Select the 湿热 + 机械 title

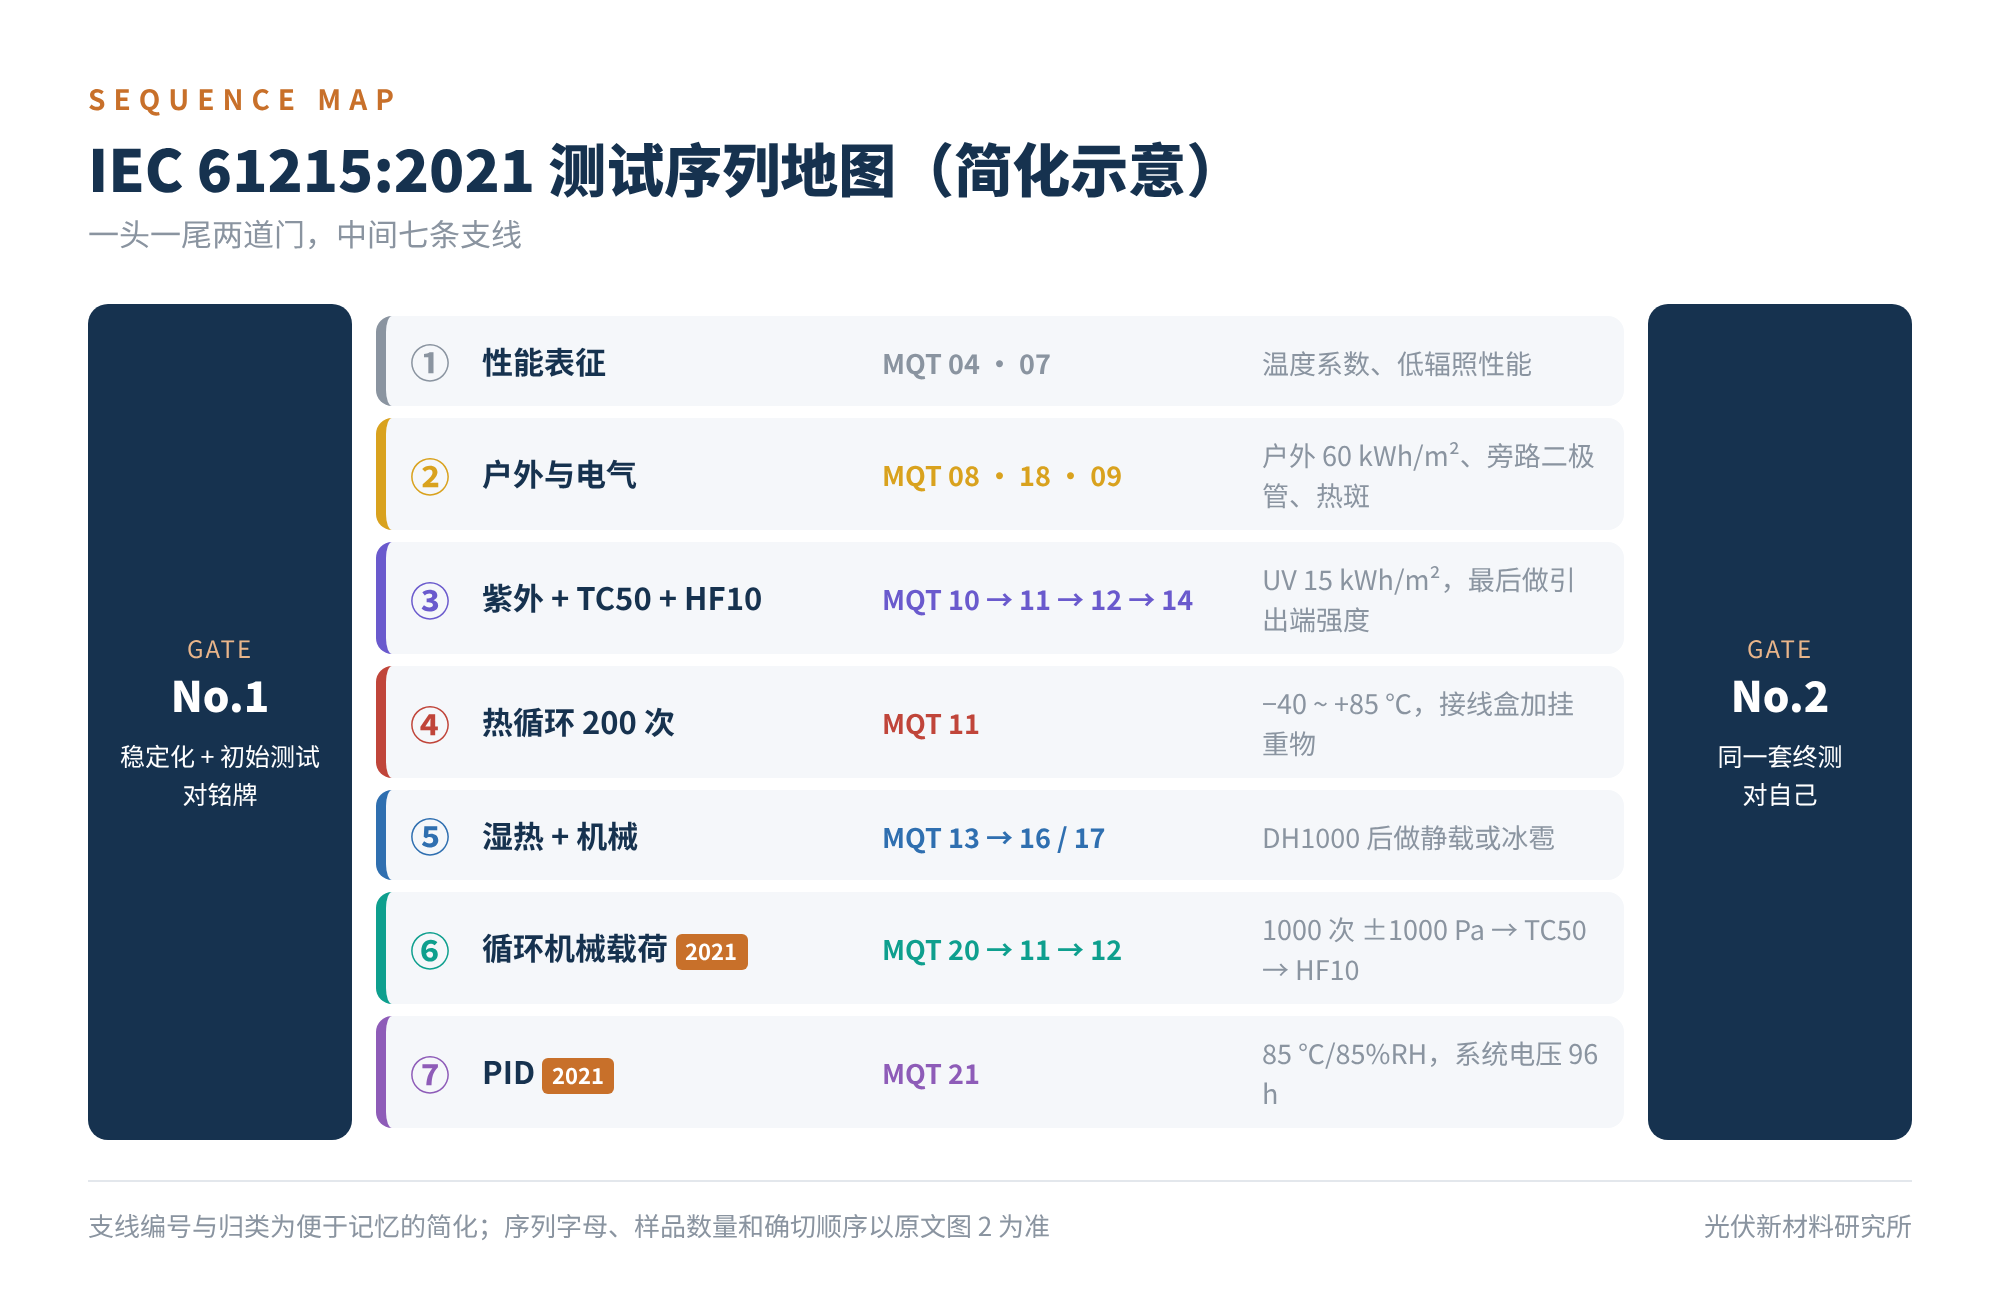click(x=560, y=837)
